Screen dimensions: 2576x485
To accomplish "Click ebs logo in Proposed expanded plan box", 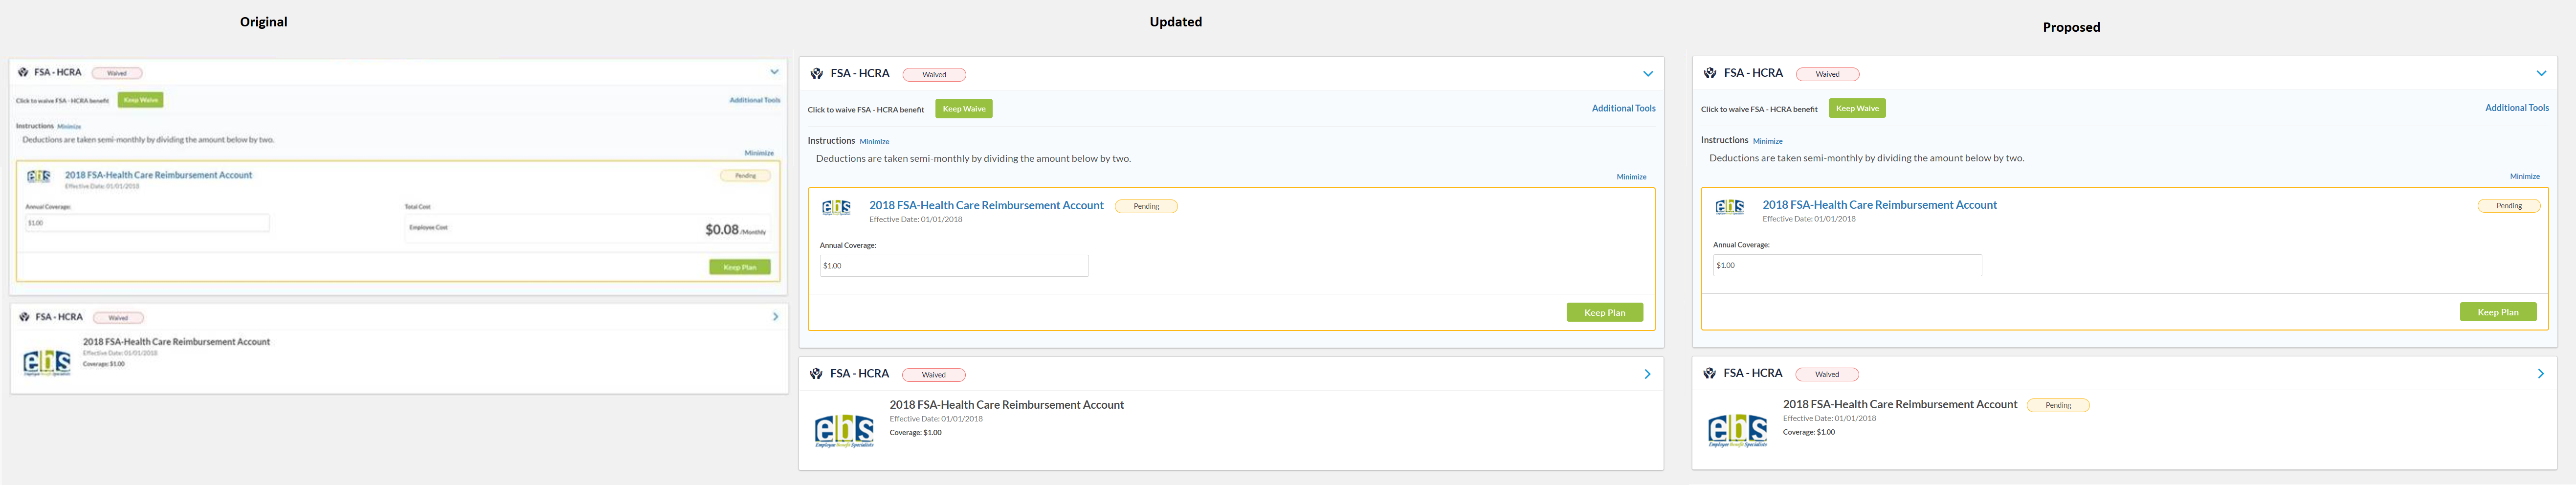I will (x=1729, y=207).
